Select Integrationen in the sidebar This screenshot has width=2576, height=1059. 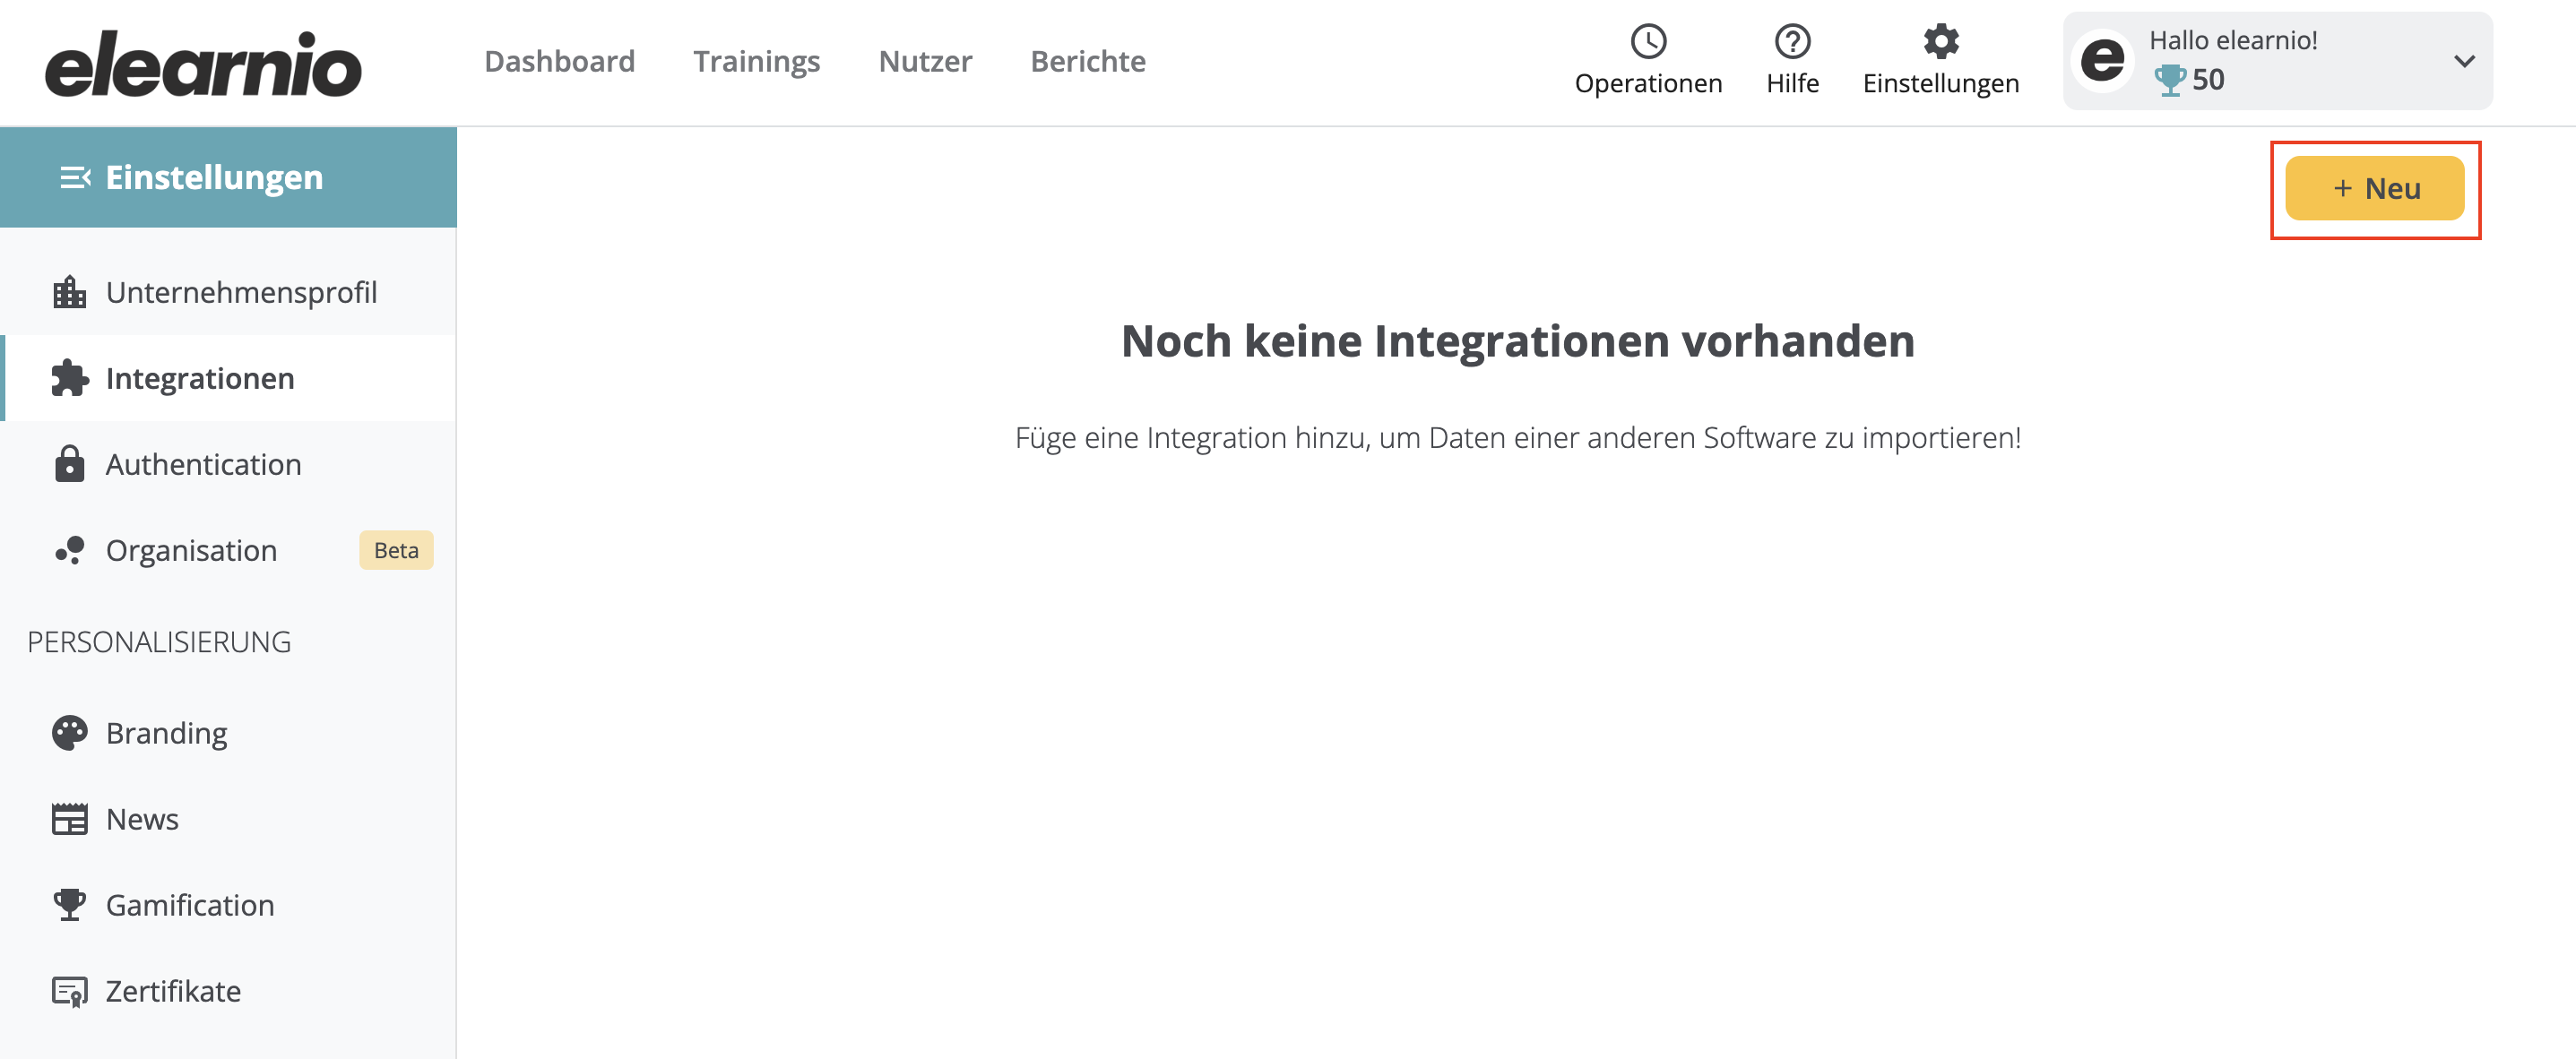pos(228,378)
